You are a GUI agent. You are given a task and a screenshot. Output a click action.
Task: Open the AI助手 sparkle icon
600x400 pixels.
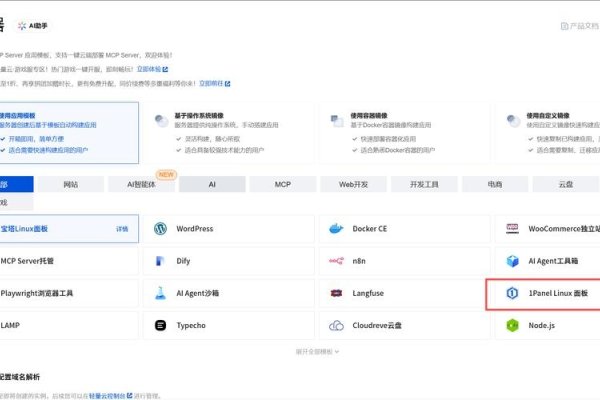pos(22,26)
